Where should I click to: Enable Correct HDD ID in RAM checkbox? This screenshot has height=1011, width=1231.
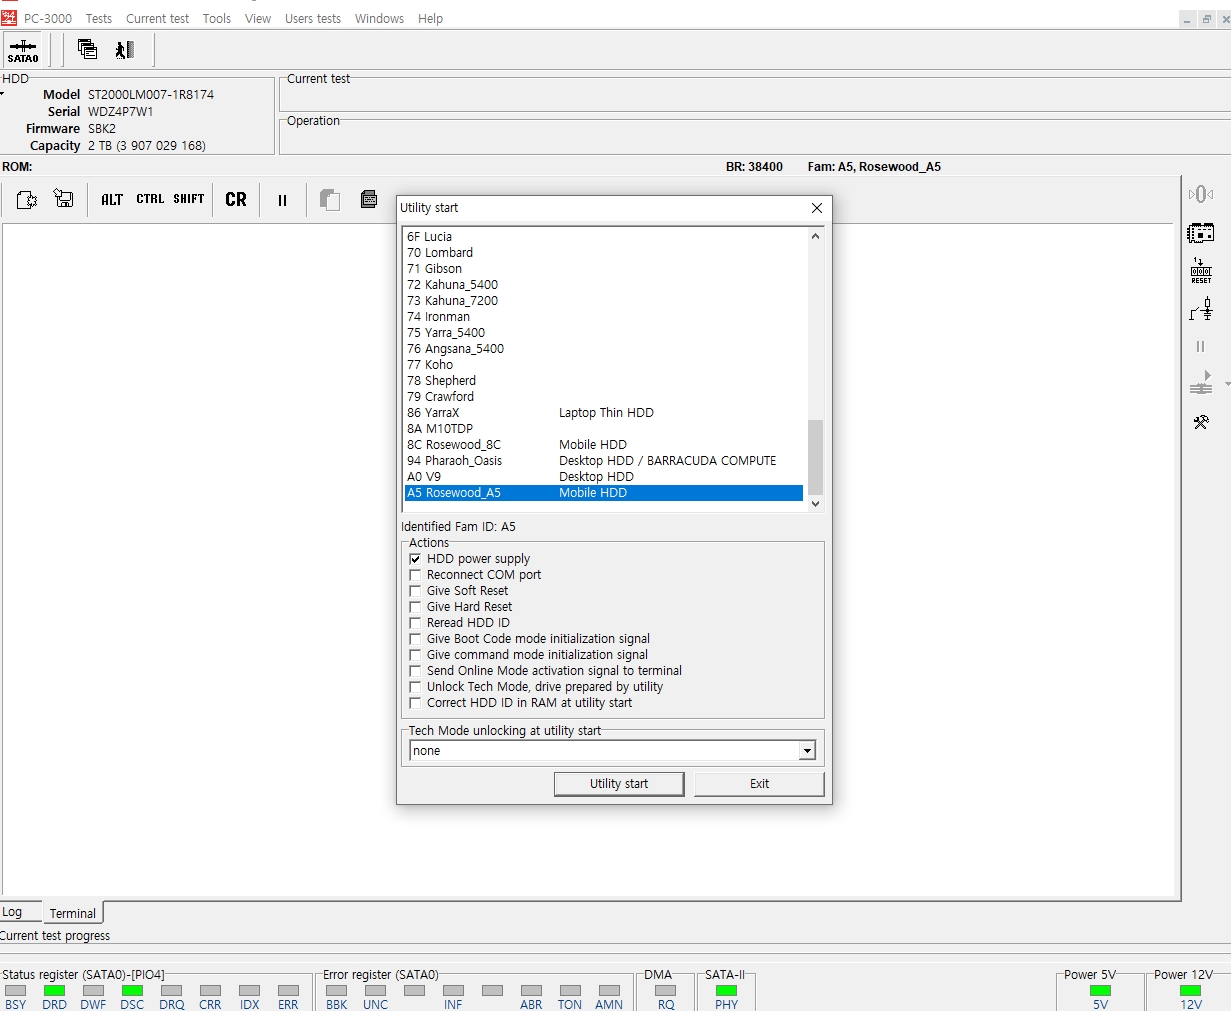point(415,703)
